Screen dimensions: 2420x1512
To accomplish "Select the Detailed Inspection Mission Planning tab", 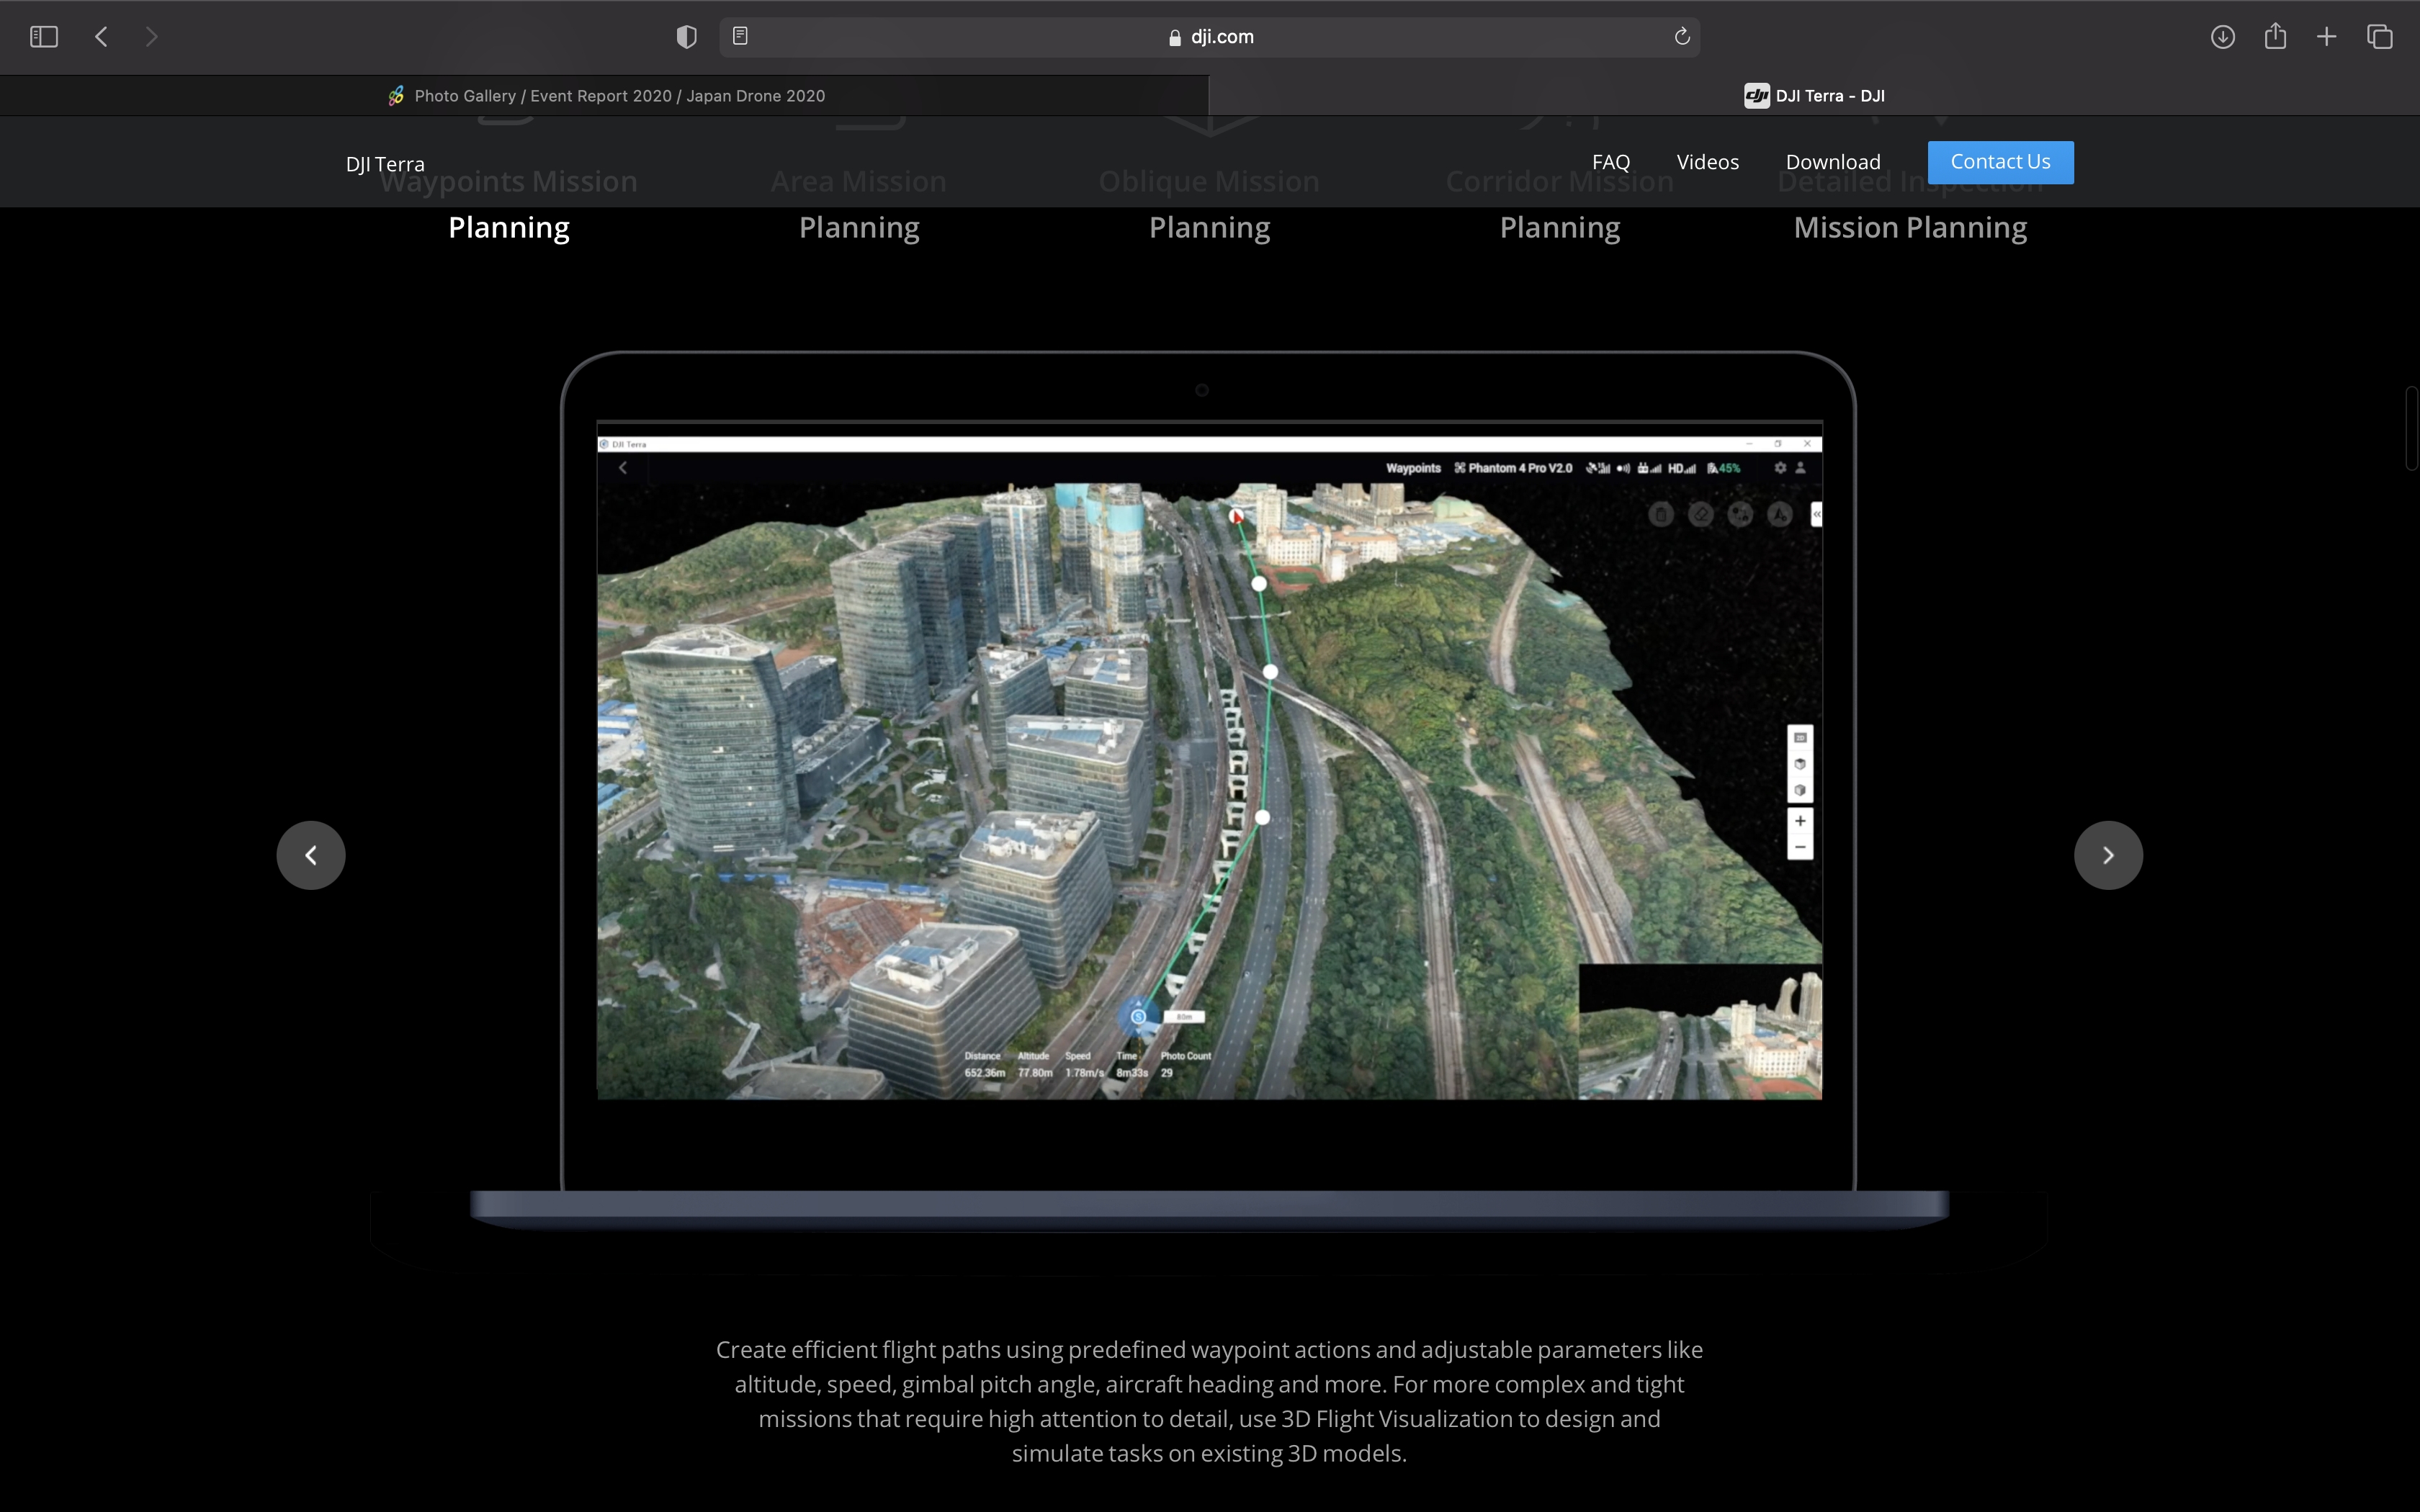I will 1910,228.
